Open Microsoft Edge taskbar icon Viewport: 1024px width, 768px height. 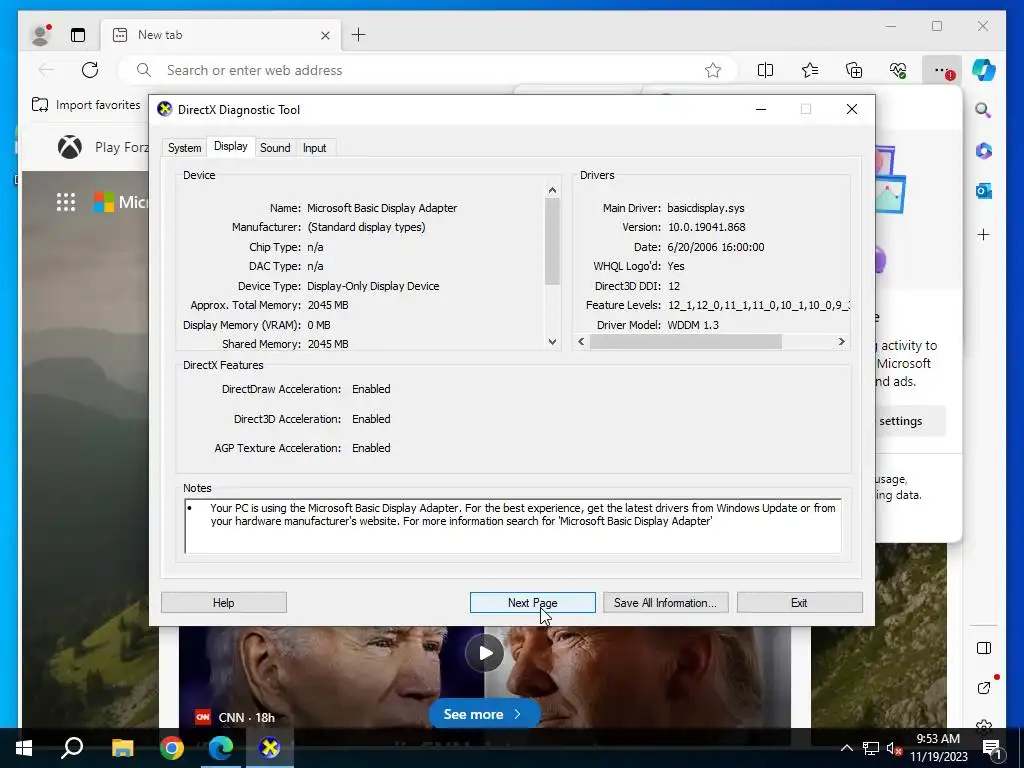(x=221, y=748)
